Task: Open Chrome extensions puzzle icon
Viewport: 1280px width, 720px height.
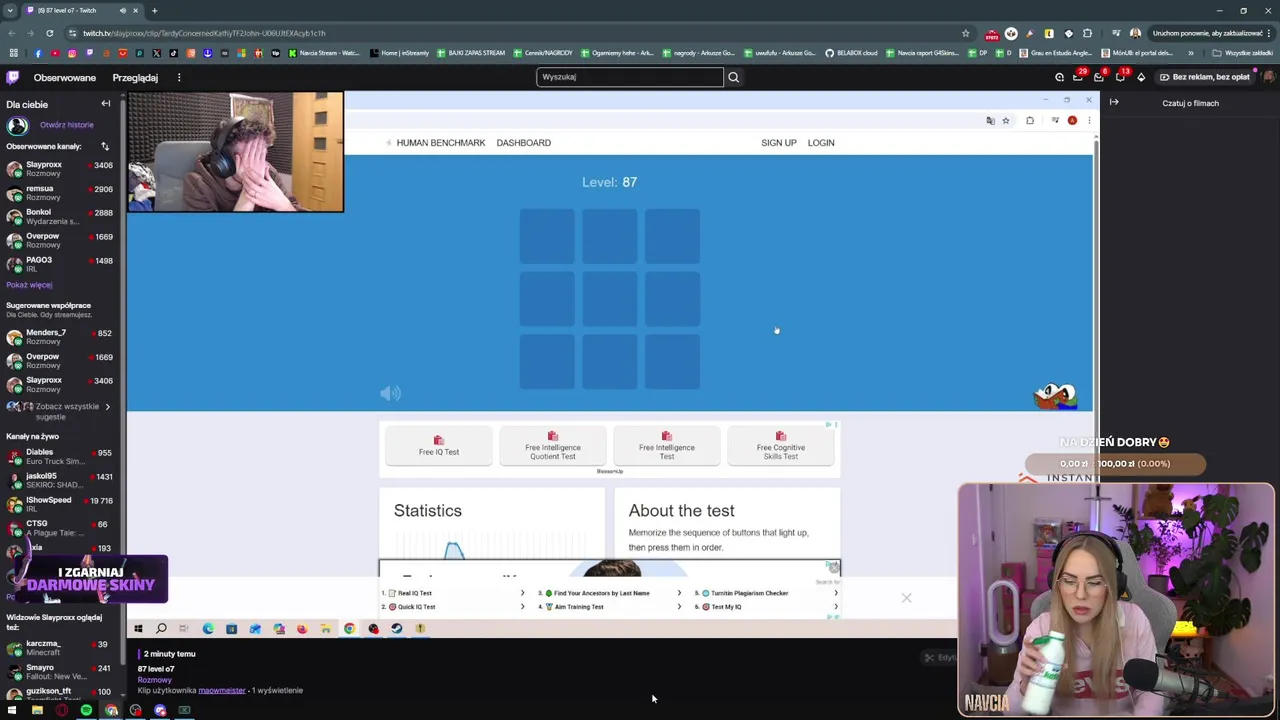Action: pos(1087,33)
